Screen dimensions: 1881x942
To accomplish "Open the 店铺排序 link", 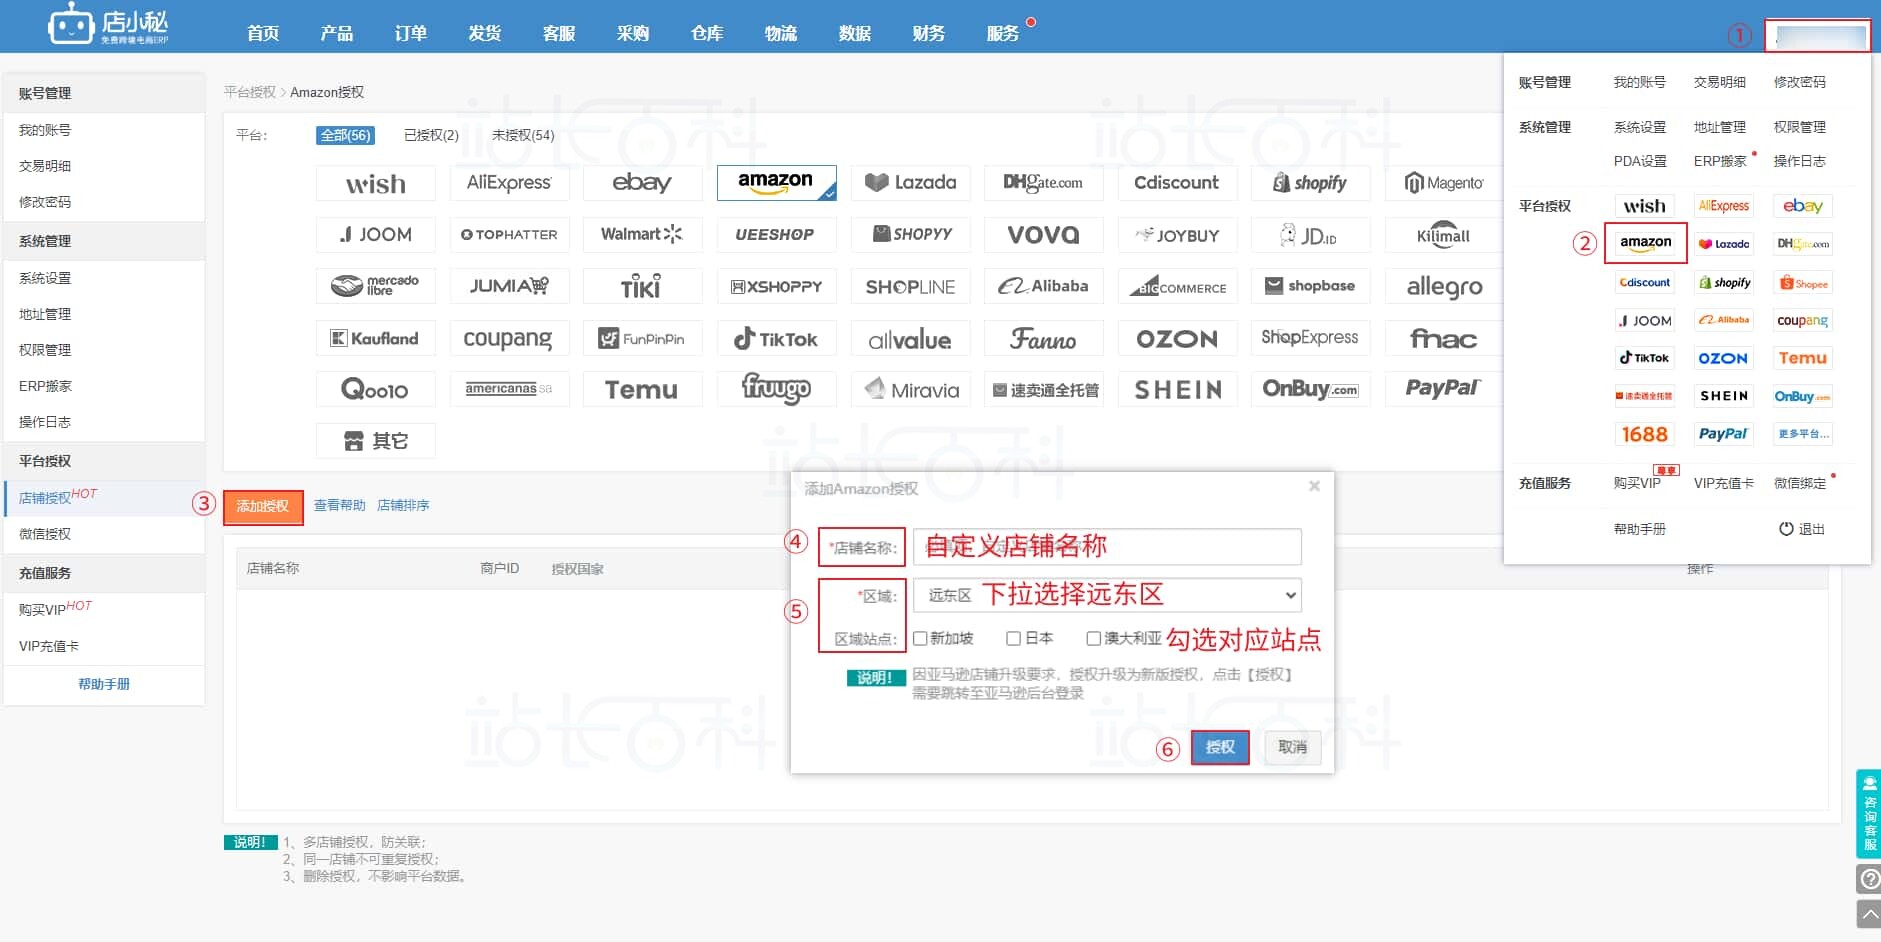I will click(403, 506).
